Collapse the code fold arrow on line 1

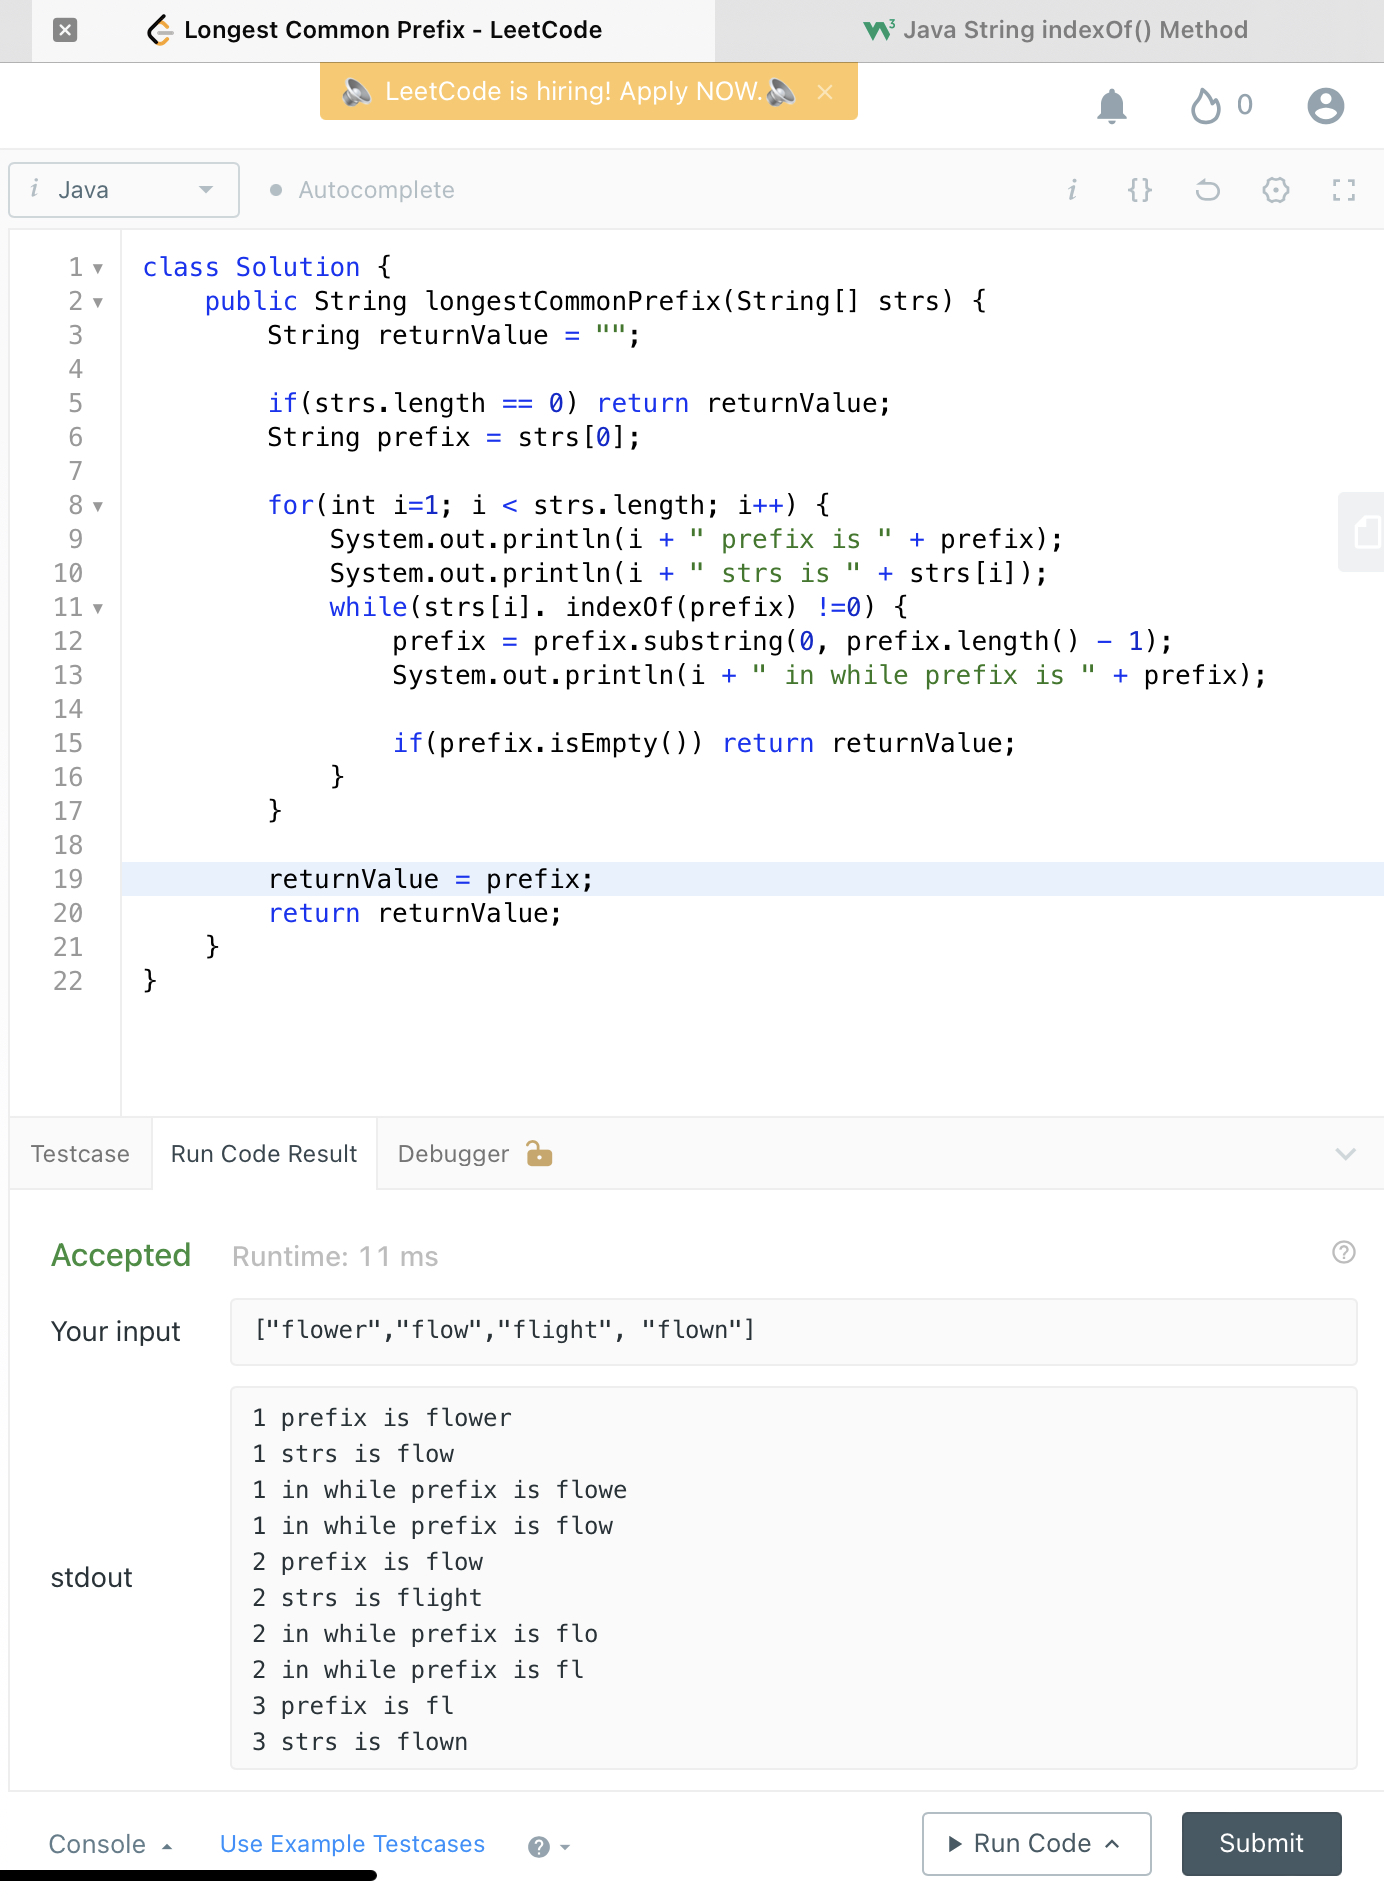98,268
